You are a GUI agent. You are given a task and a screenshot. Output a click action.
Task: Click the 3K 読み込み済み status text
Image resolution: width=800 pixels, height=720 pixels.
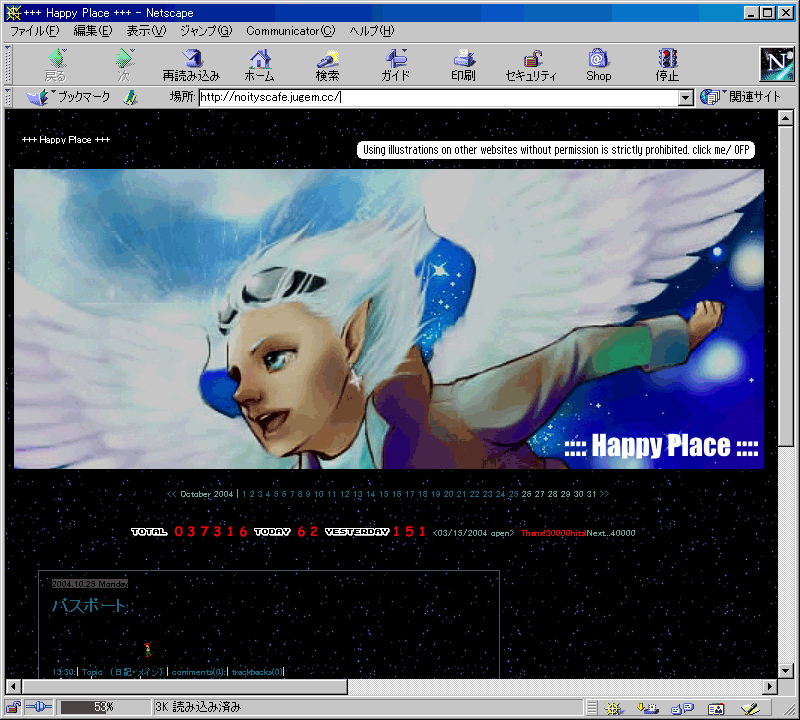click(198, 707)
